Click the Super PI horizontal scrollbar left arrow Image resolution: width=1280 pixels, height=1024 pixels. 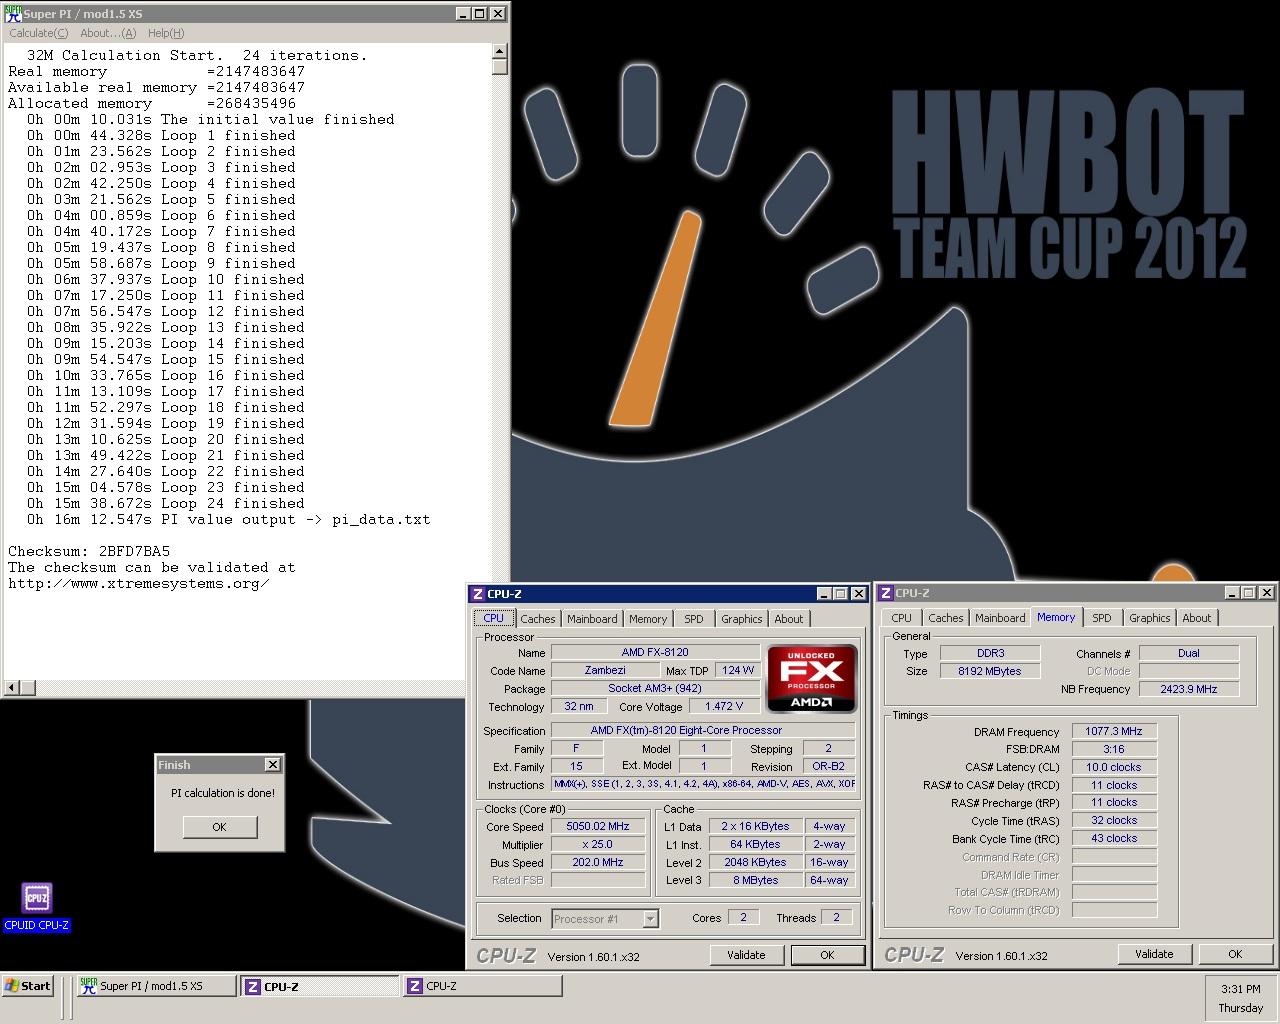tap(12, 688)
